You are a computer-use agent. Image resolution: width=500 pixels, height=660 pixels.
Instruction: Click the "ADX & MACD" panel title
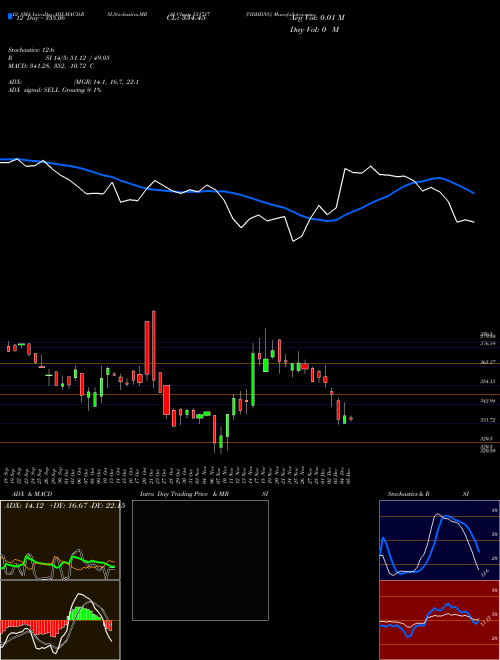[30, 494]
